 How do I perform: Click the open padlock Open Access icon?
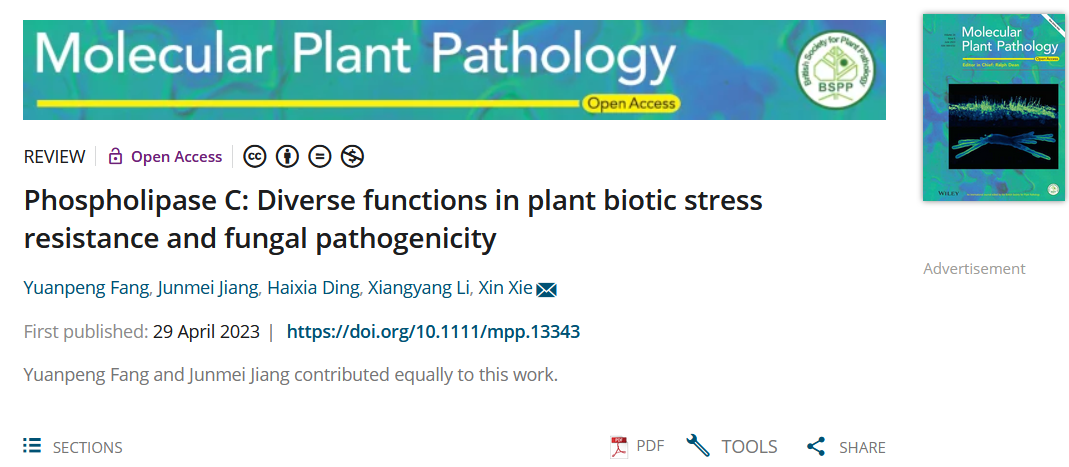(115, 156)
